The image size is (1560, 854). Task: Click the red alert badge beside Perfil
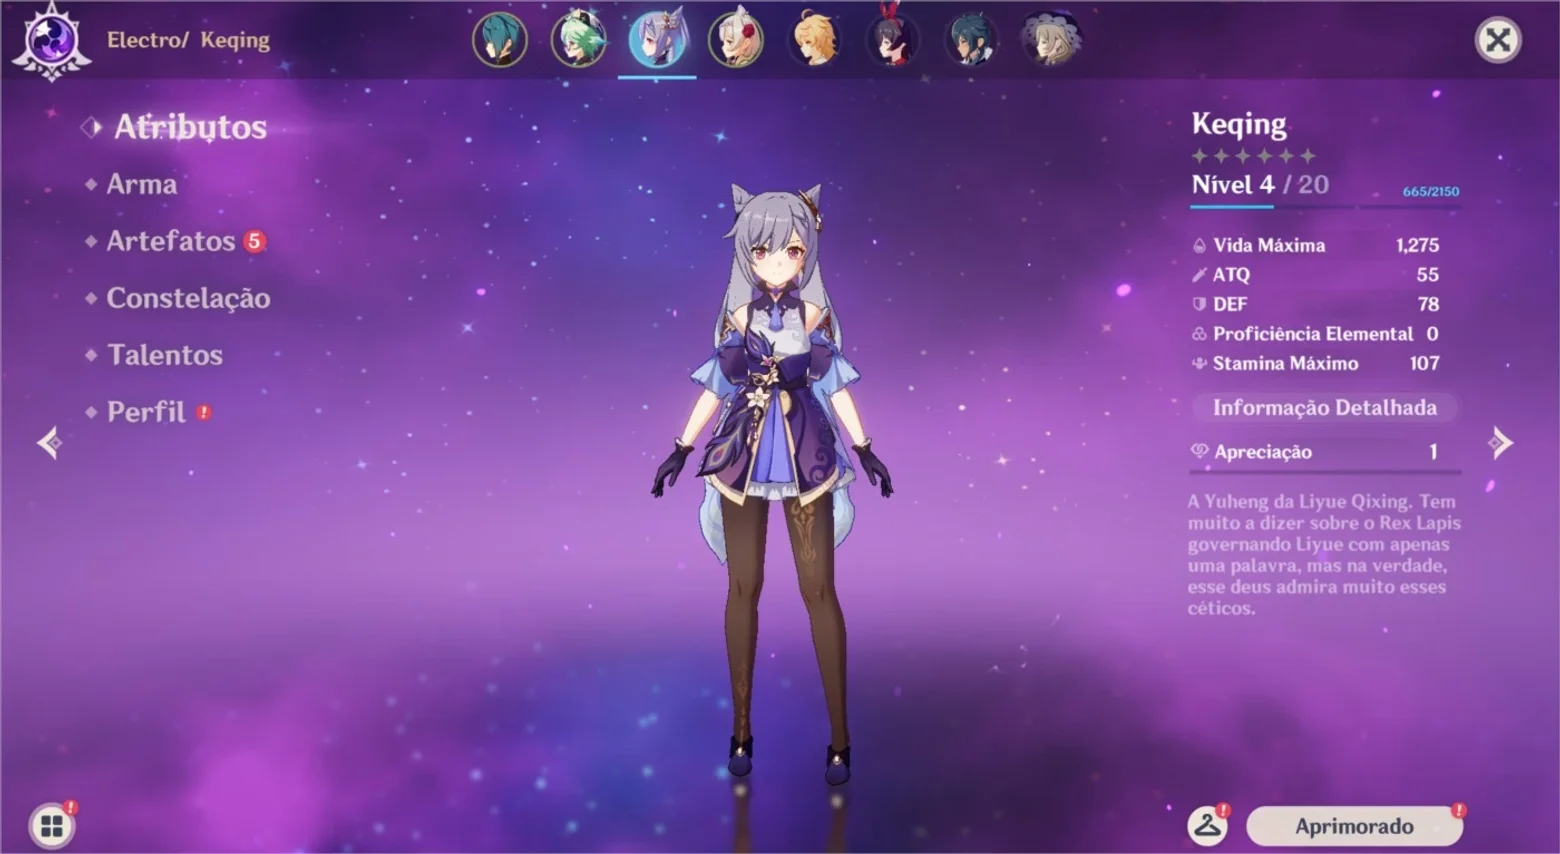point(204,412)
